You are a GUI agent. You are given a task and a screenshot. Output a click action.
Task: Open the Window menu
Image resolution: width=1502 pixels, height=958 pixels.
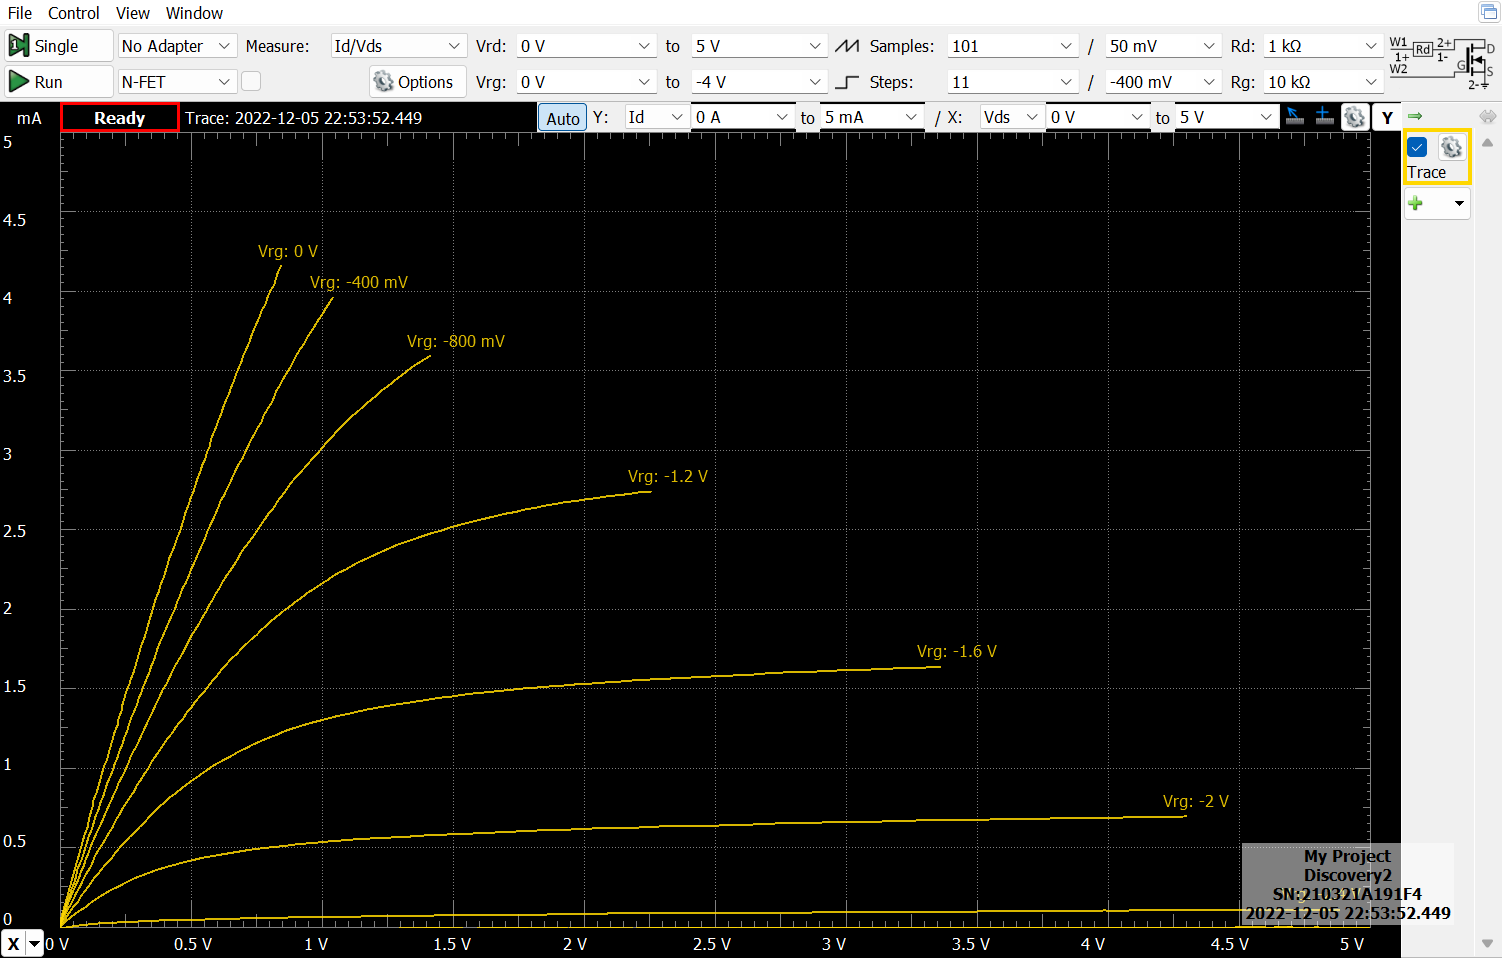click(x=194, y=13)
